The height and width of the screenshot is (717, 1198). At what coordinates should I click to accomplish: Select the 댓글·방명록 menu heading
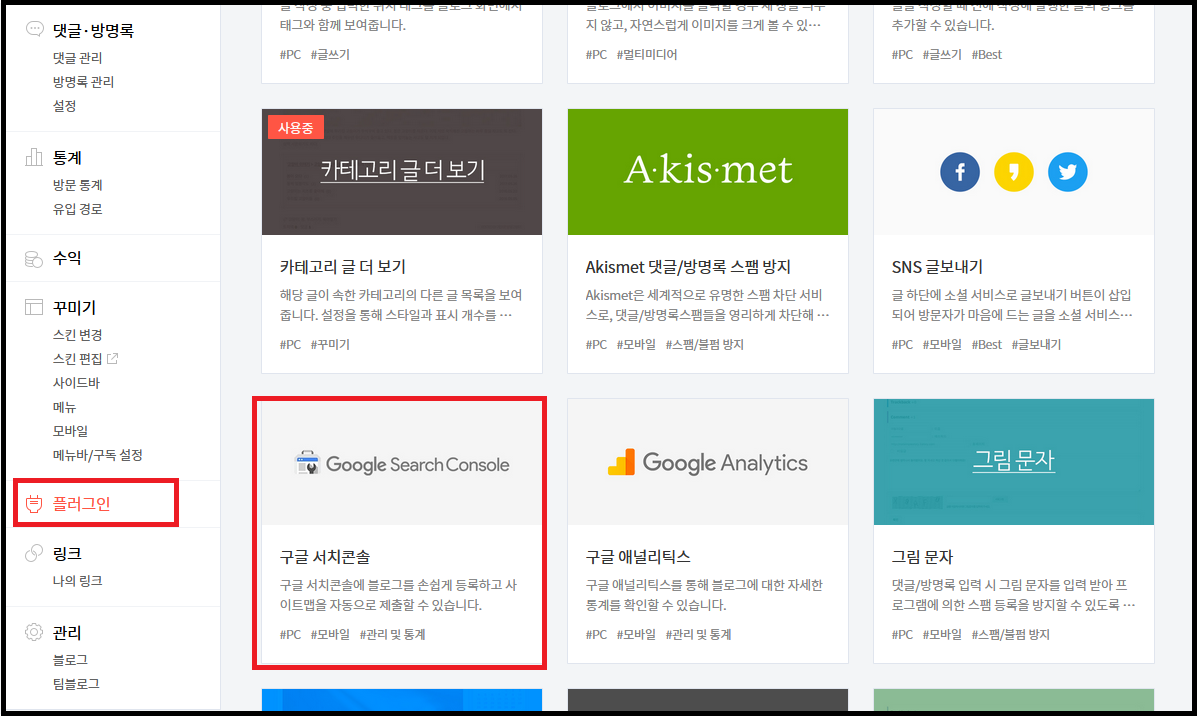pyautogui.click(x=93, y=31)
